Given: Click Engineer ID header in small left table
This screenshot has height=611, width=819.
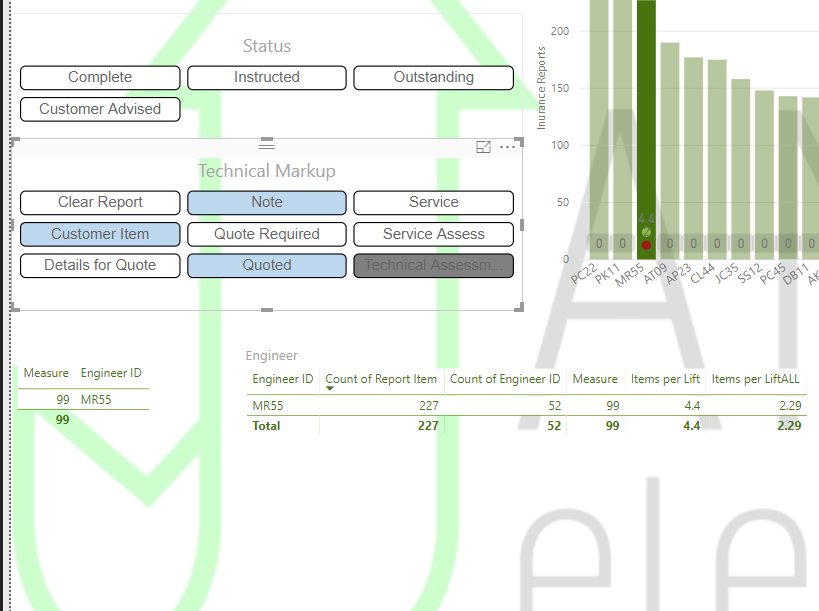Looking at the screenshot, I should pos(111,373).
